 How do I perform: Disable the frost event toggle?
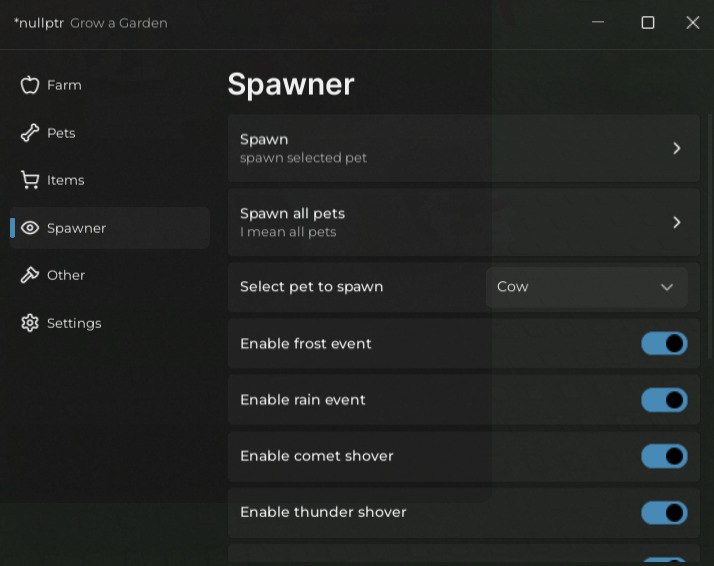[664, 344]
